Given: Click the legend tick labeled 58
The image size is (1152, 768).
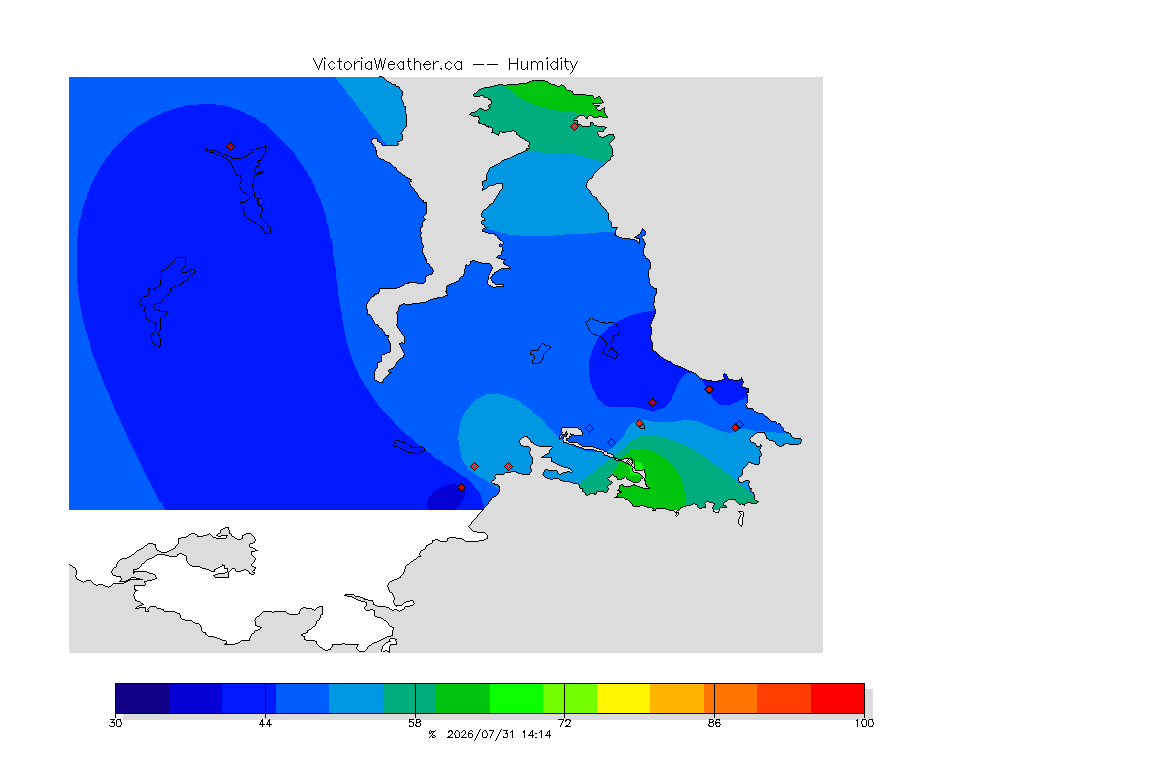Looking at the screenshot, I should click(415, 698).
